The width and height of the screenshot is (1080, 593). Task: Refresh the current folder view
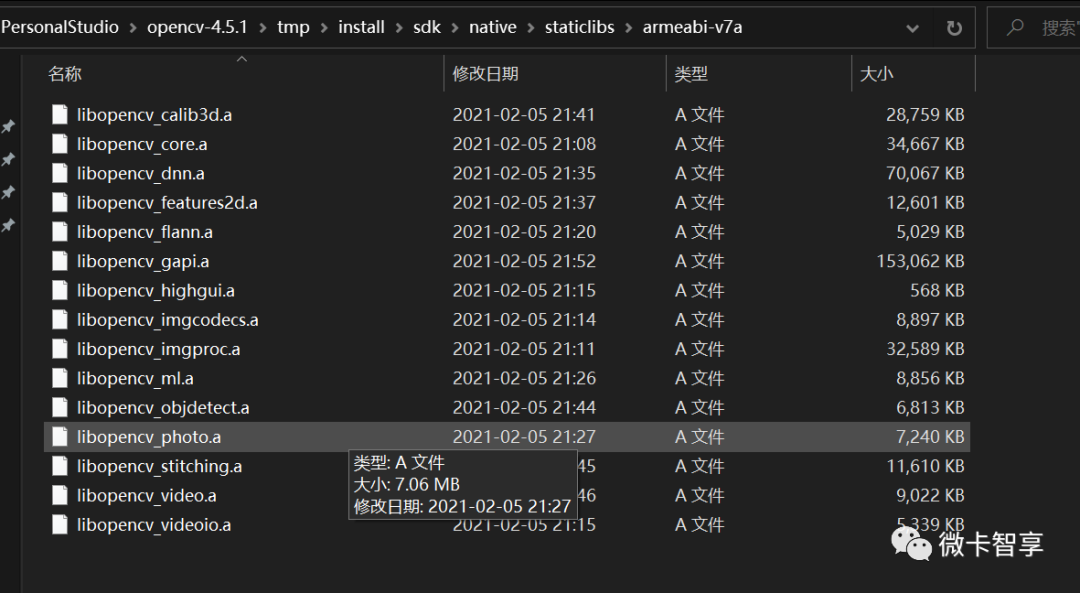[x=954, y=28]
